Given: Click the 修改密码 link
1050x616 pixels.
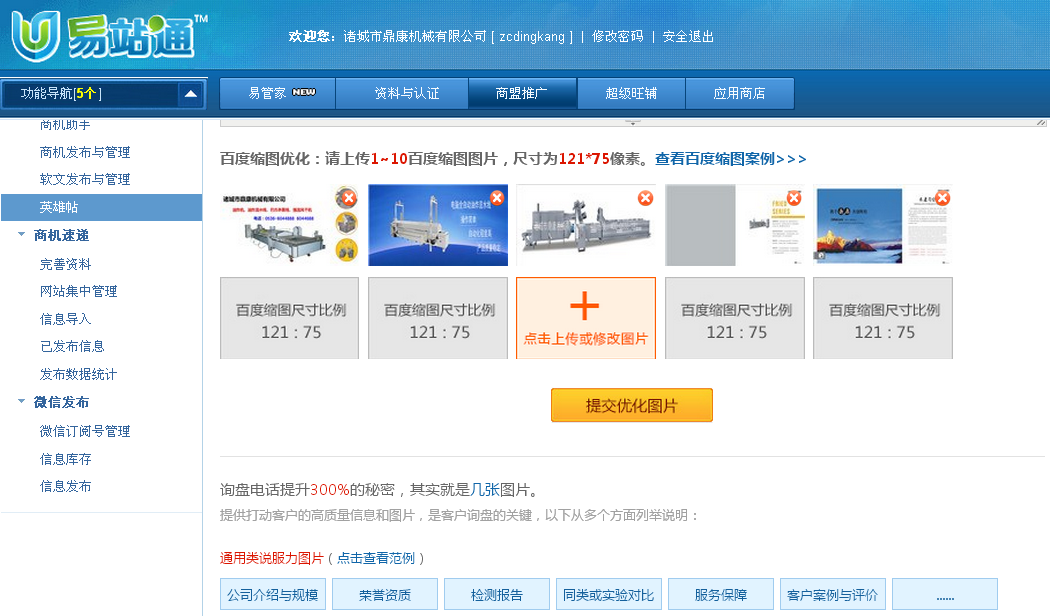Looking at the screenshot, I should pyautogui.click(x=617, y=36).
